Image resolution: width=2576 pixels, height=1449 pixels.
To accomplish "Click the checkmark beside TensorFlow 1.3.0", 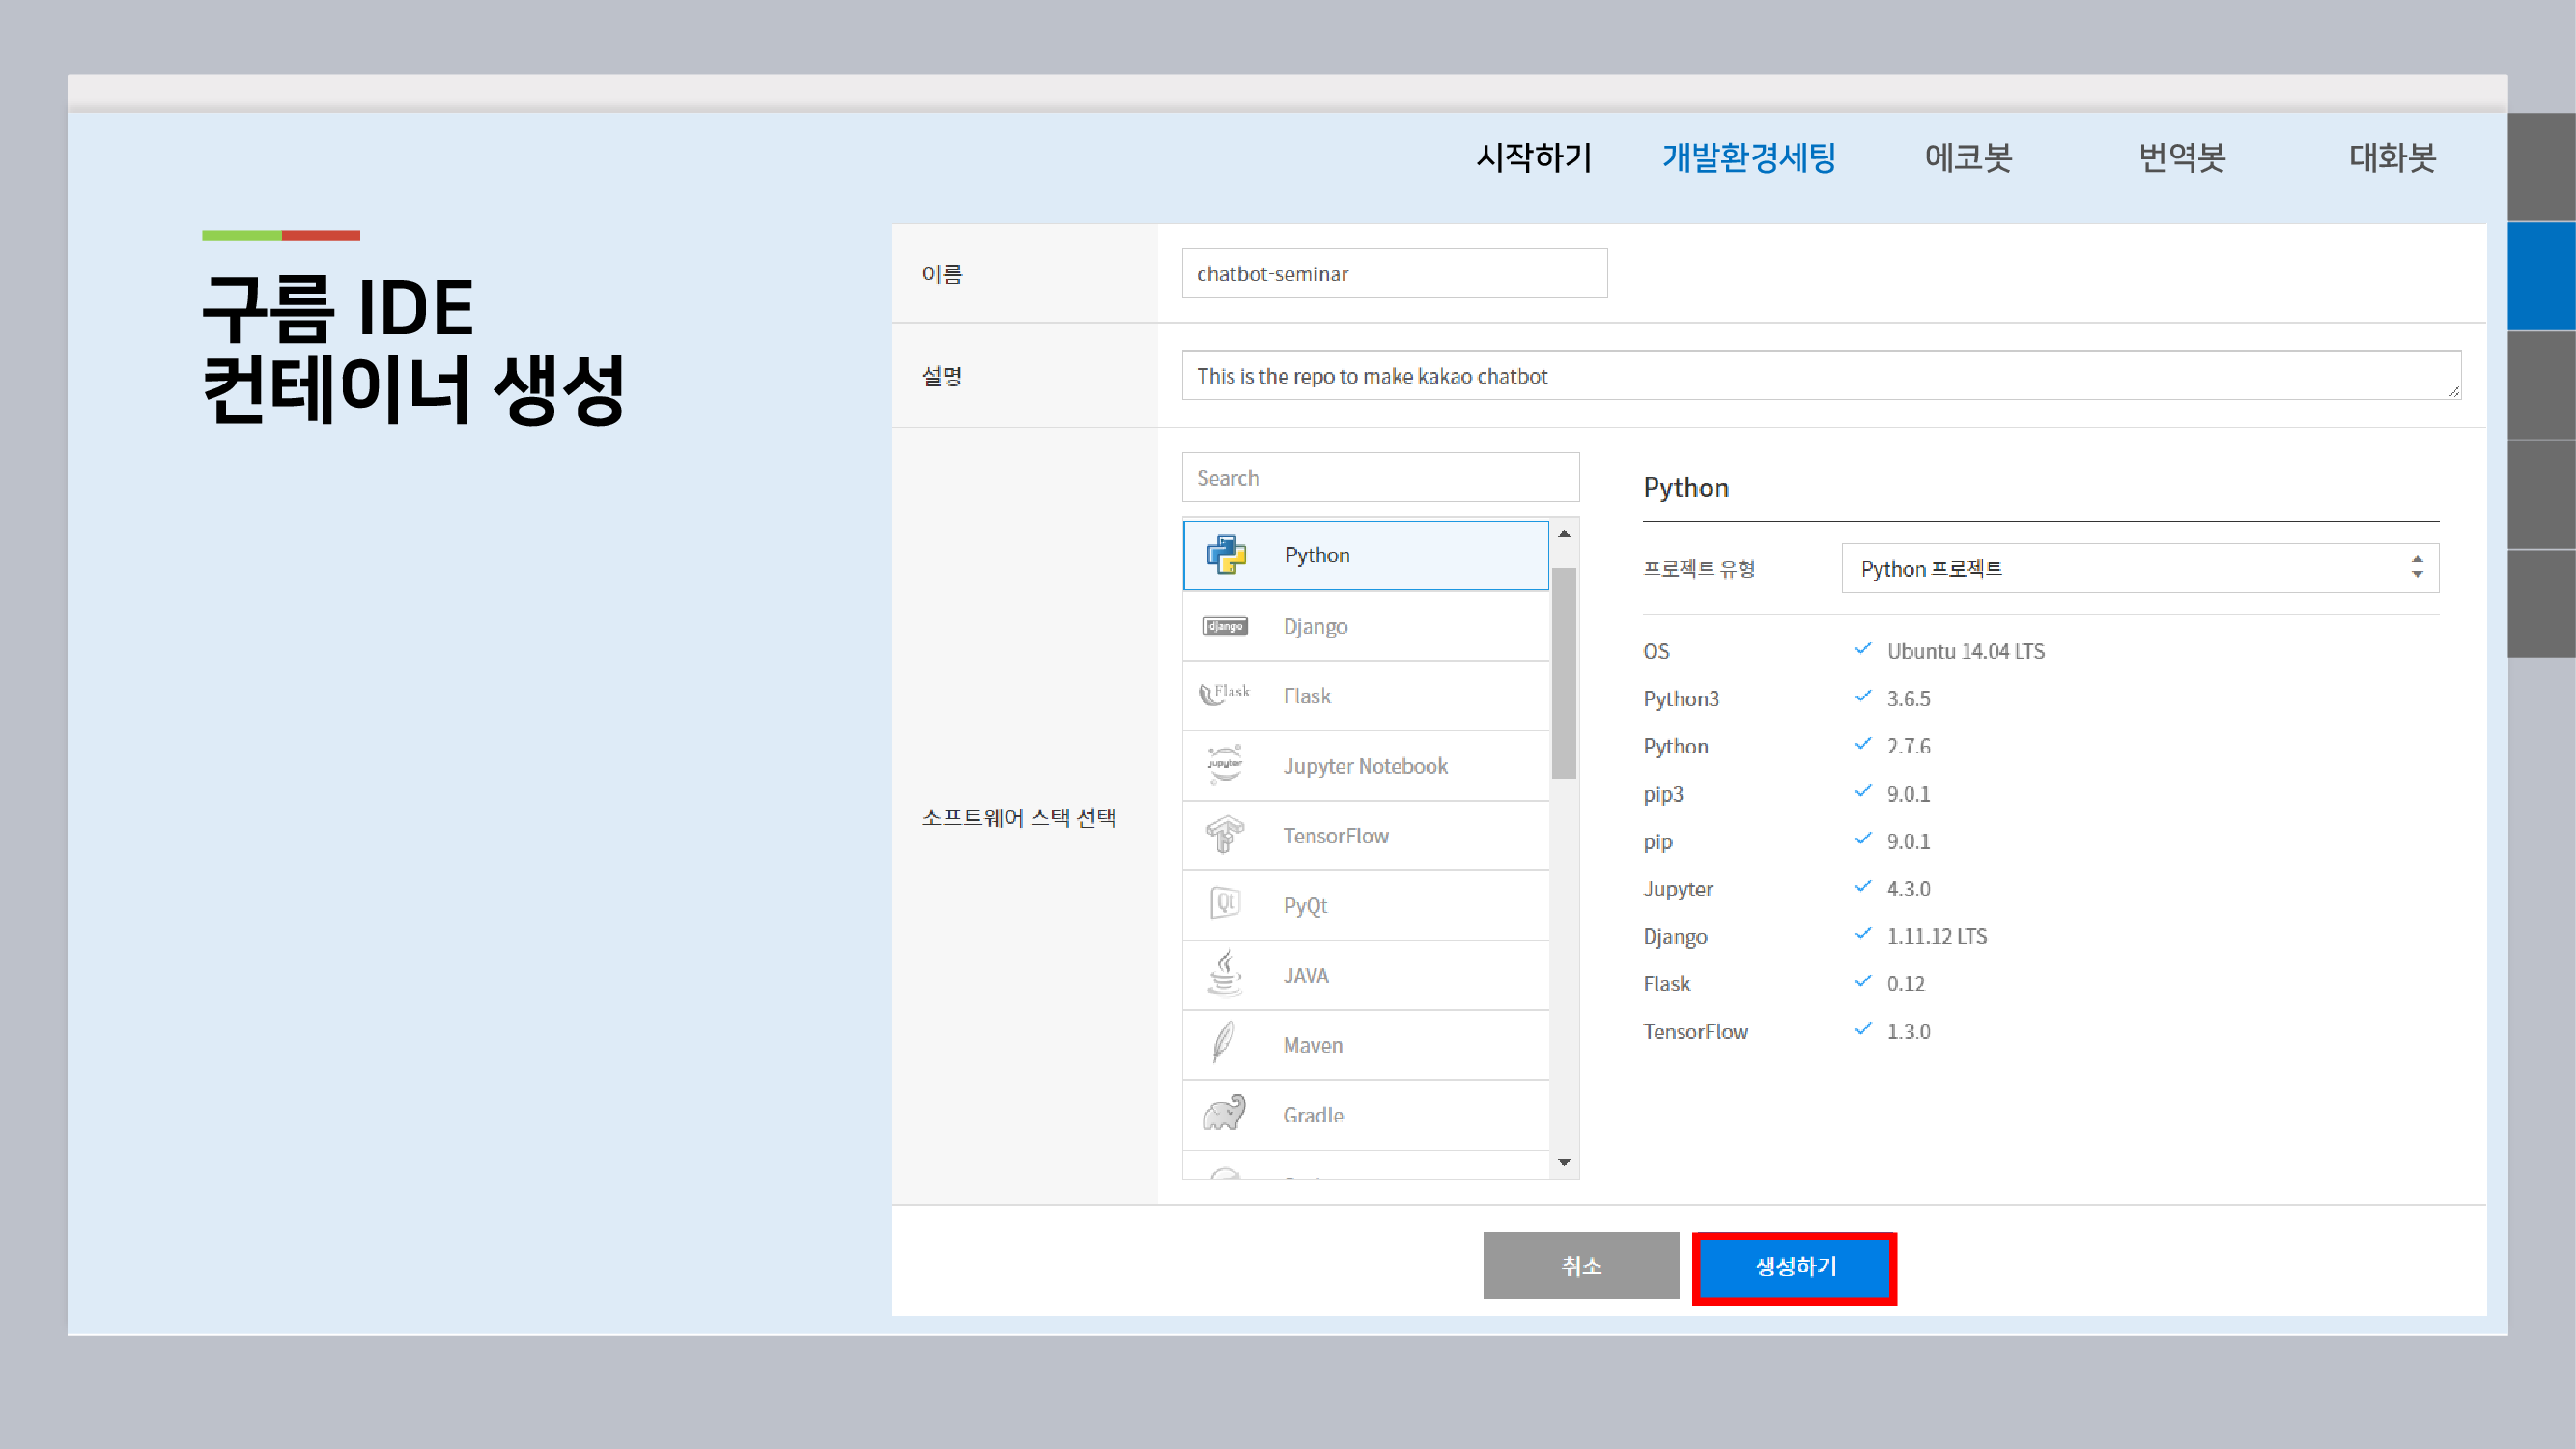I will [1862, 1029].
